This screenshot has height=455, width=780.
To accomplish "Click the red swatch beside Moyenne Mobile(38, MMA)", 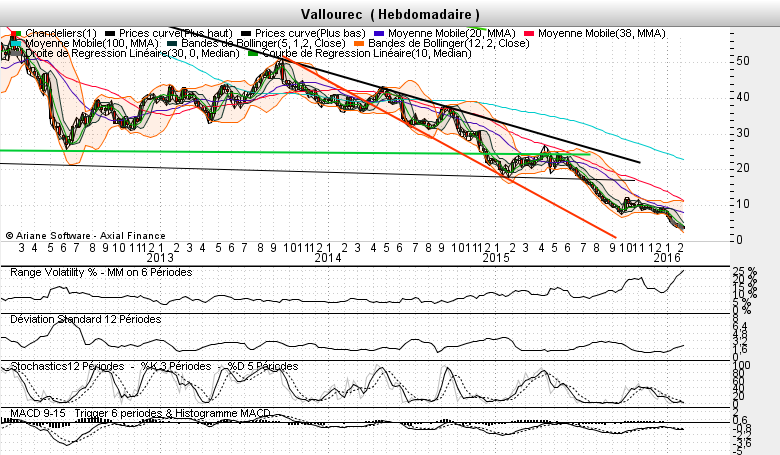I will pyautogui.click(x=529, y=33).
